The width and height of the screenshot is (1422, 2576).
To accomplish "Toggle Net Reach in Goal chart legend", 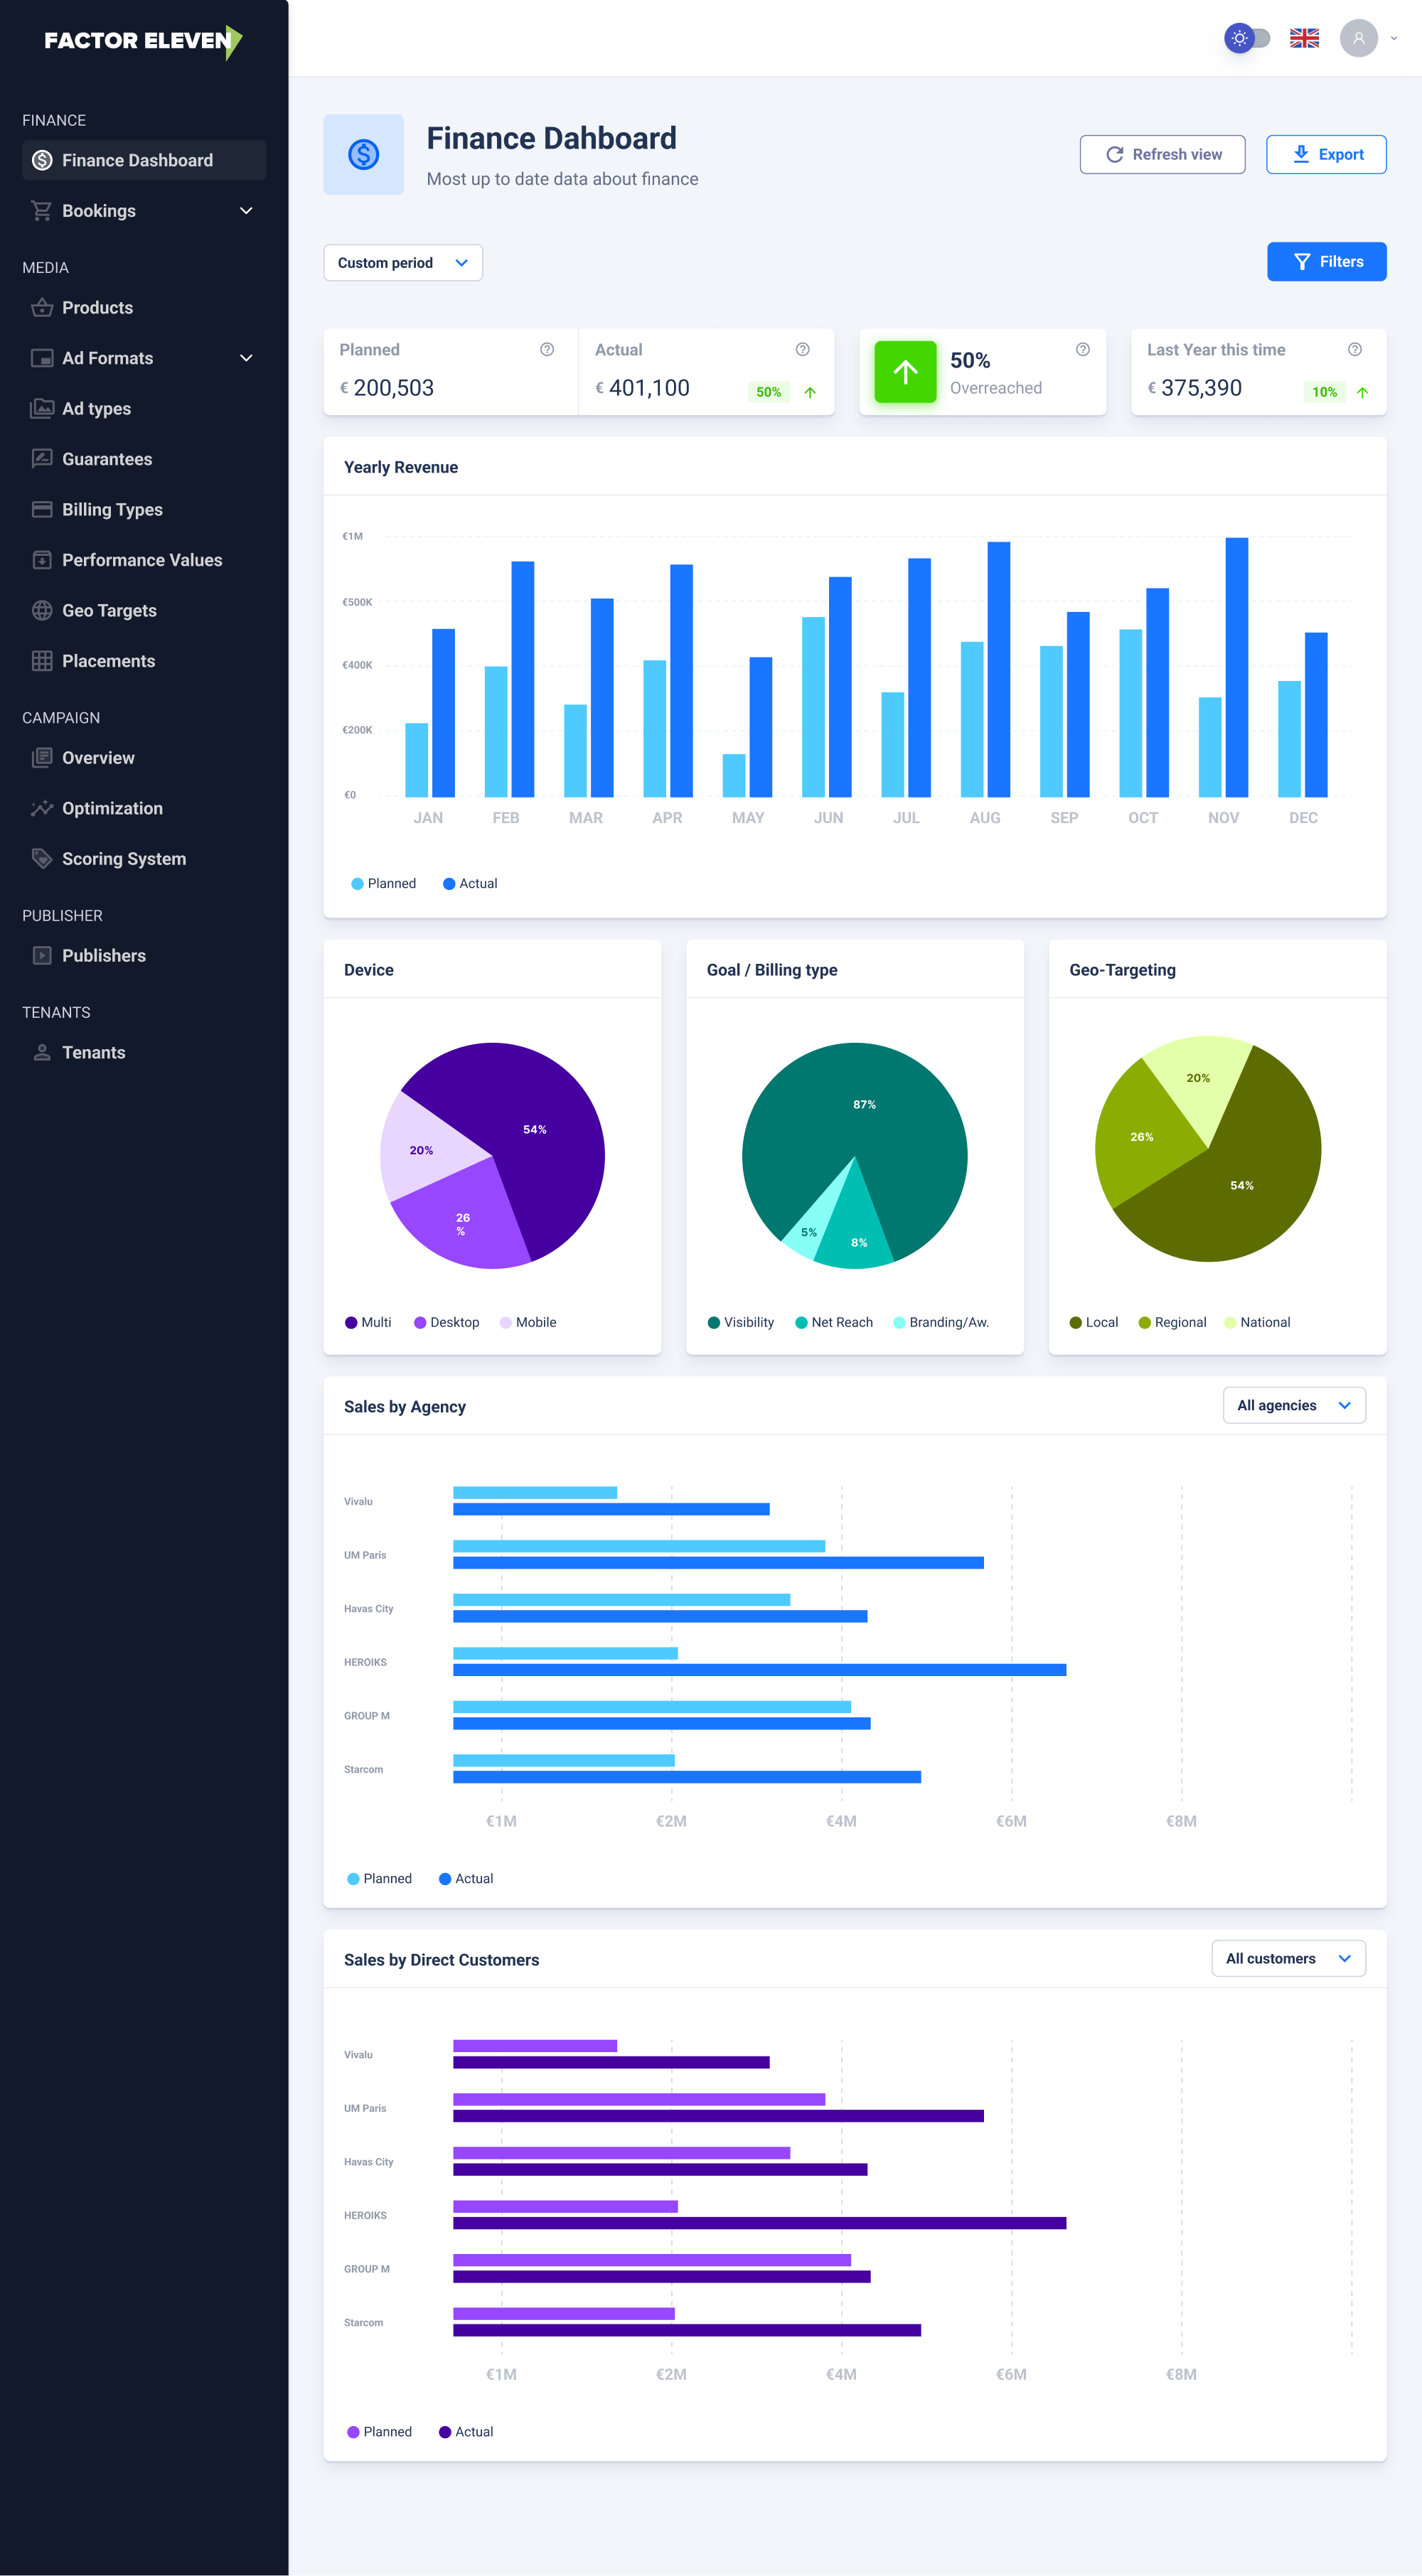I will [834, 1323].
